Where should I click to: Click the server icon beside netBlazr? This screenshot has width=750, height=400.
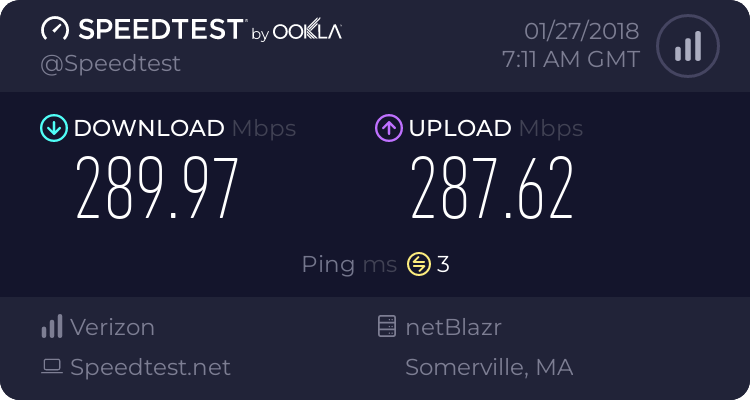click(385, 326)
